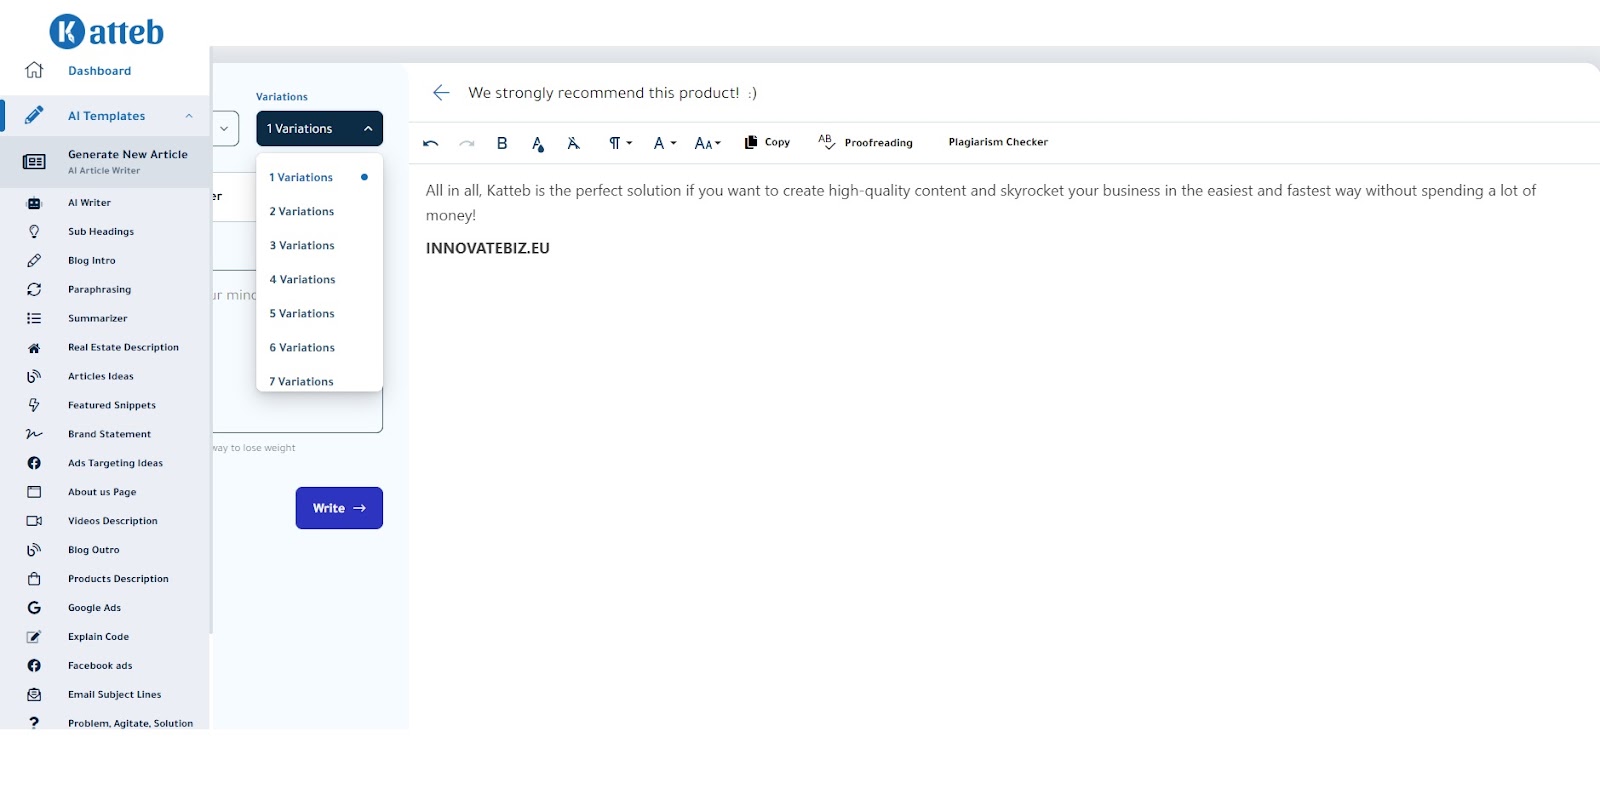Click the Products Description bag icon

pyautogui.click(x=34, y=579)
